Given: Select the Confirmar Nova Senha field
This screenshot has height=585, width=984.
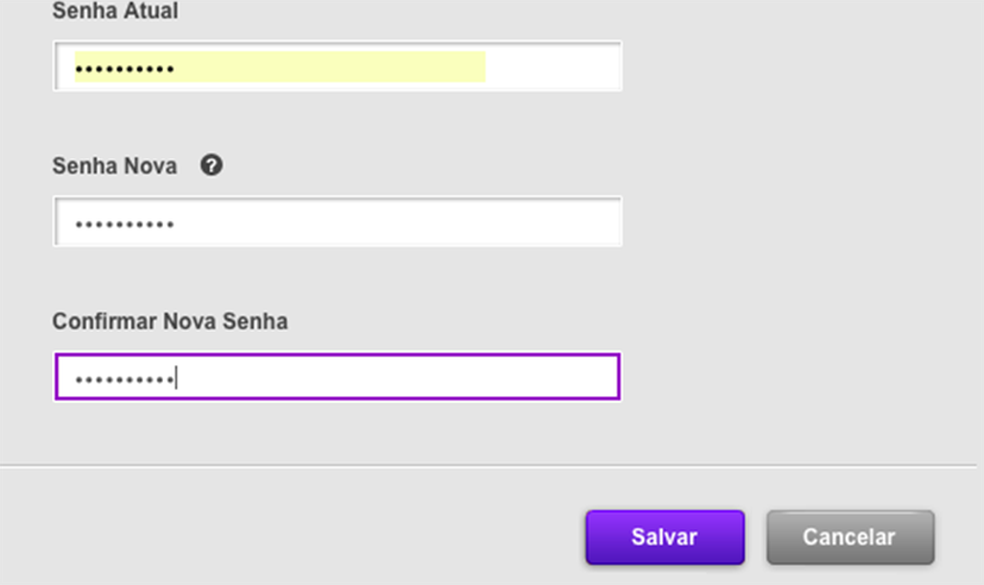Looking at the screenshot, I should [x=337, y=377].
